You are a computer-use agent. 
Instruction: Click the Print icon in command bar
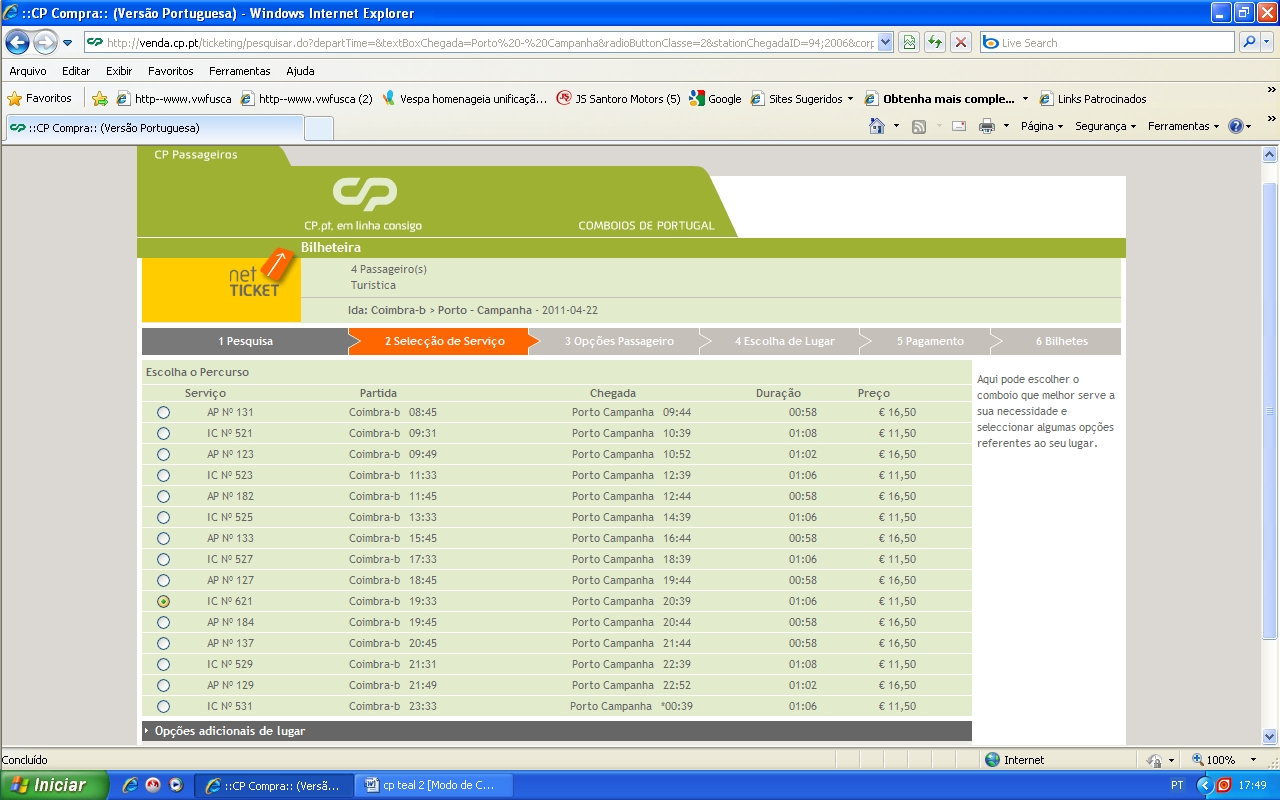tap(987, 126)
